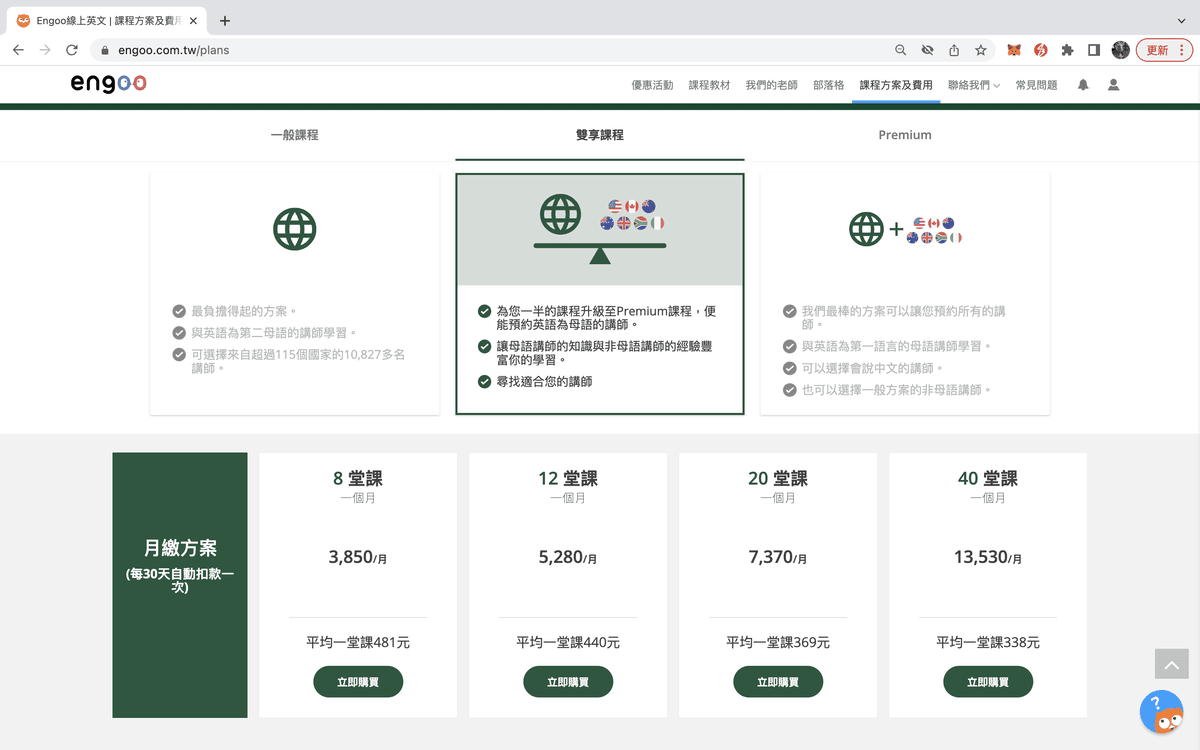
Task: Open 我們的老師 in the navigation
Action: tap(771, 85)
